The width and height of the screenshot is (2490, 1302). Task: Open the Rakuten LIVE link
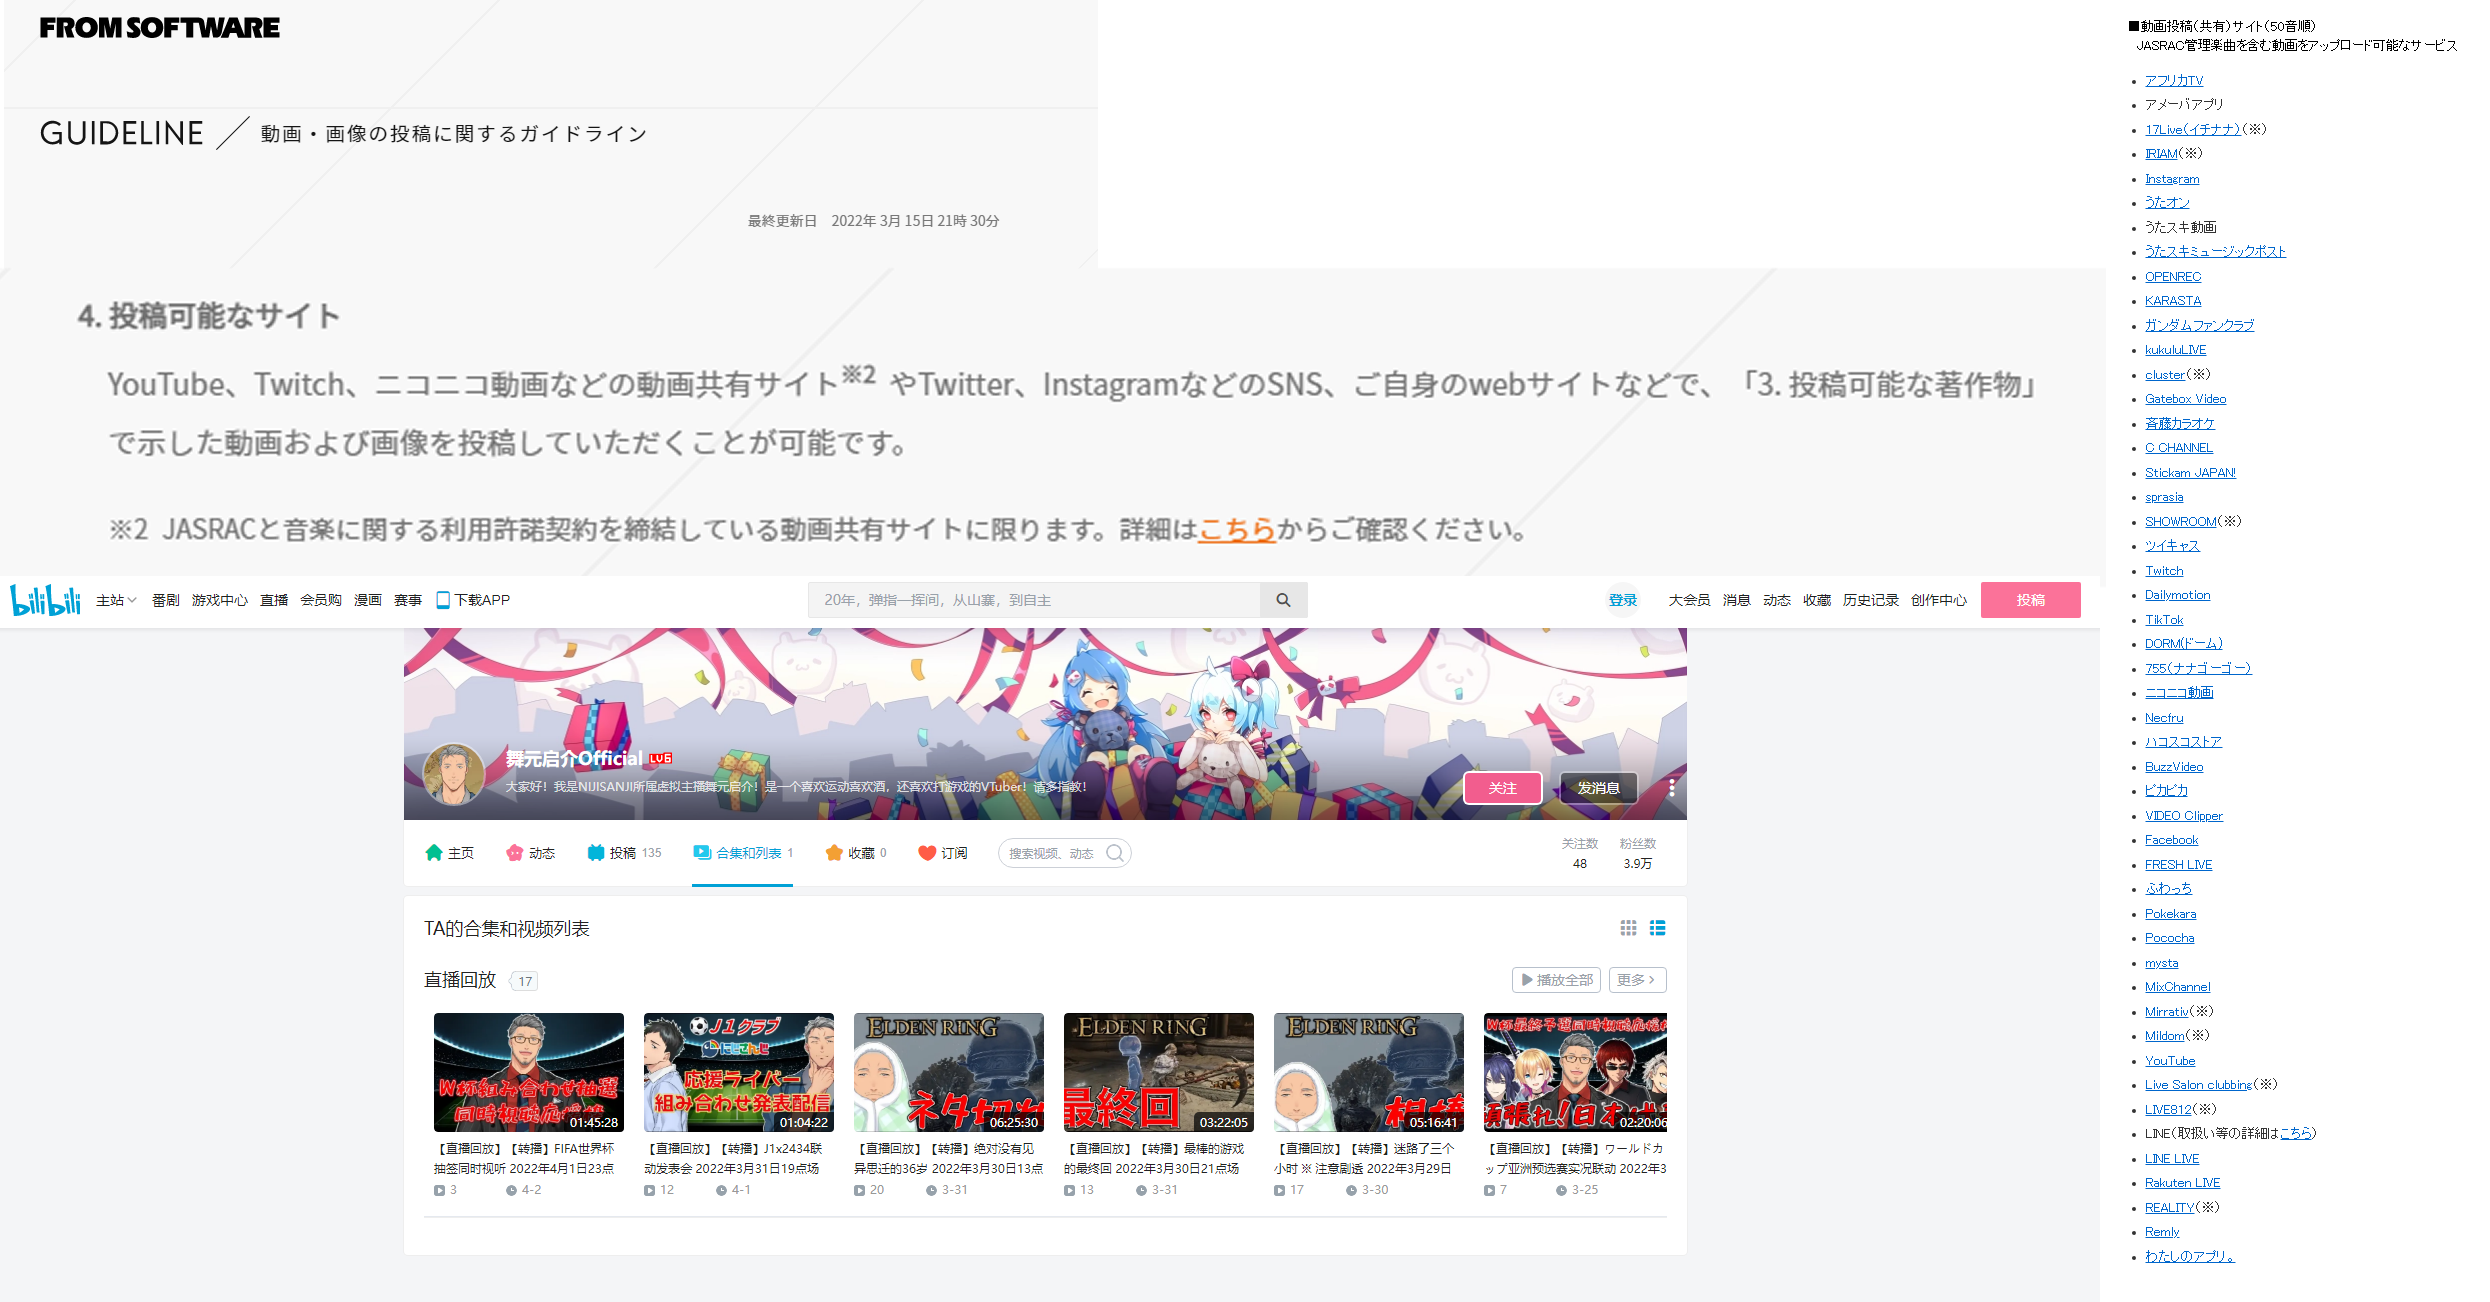pyautogui.click(x=2182, y=1183)
